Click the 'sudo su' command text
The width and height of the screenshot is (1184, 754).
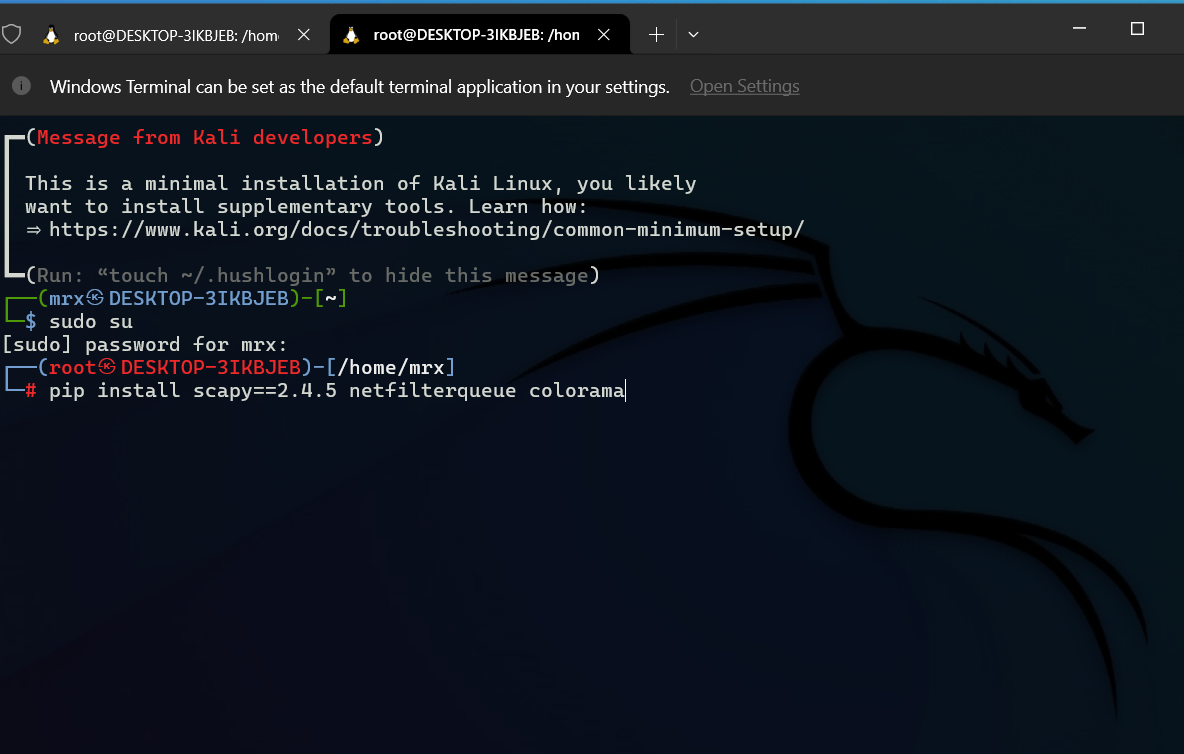tap(91, 322)
